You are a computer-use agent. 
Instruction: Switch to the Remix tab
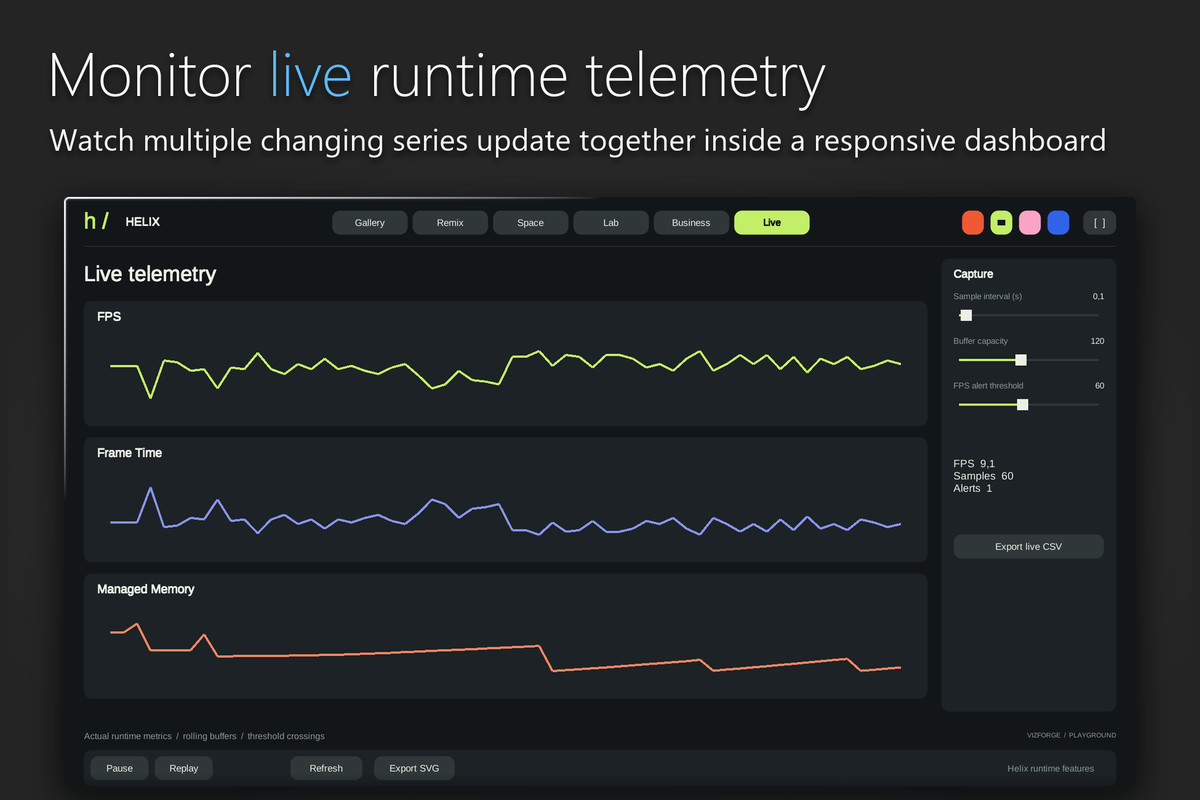450,223
